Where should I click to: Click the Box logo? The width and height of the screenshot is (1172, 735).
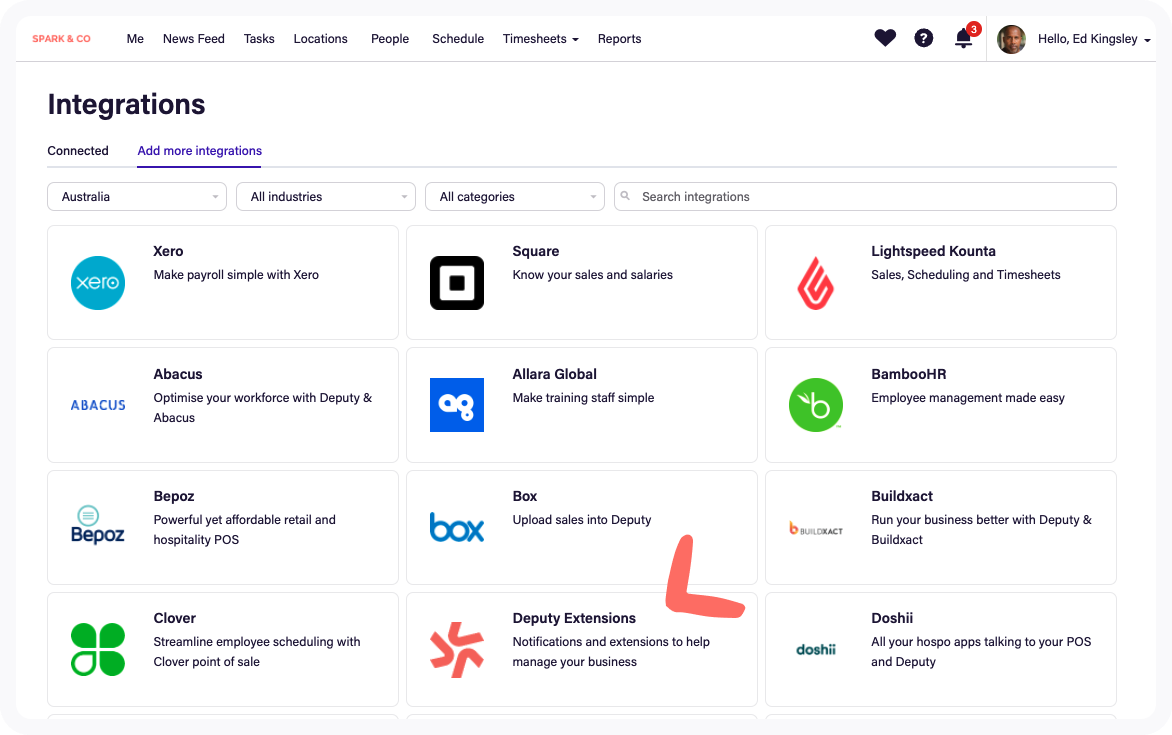pos(457,527)
